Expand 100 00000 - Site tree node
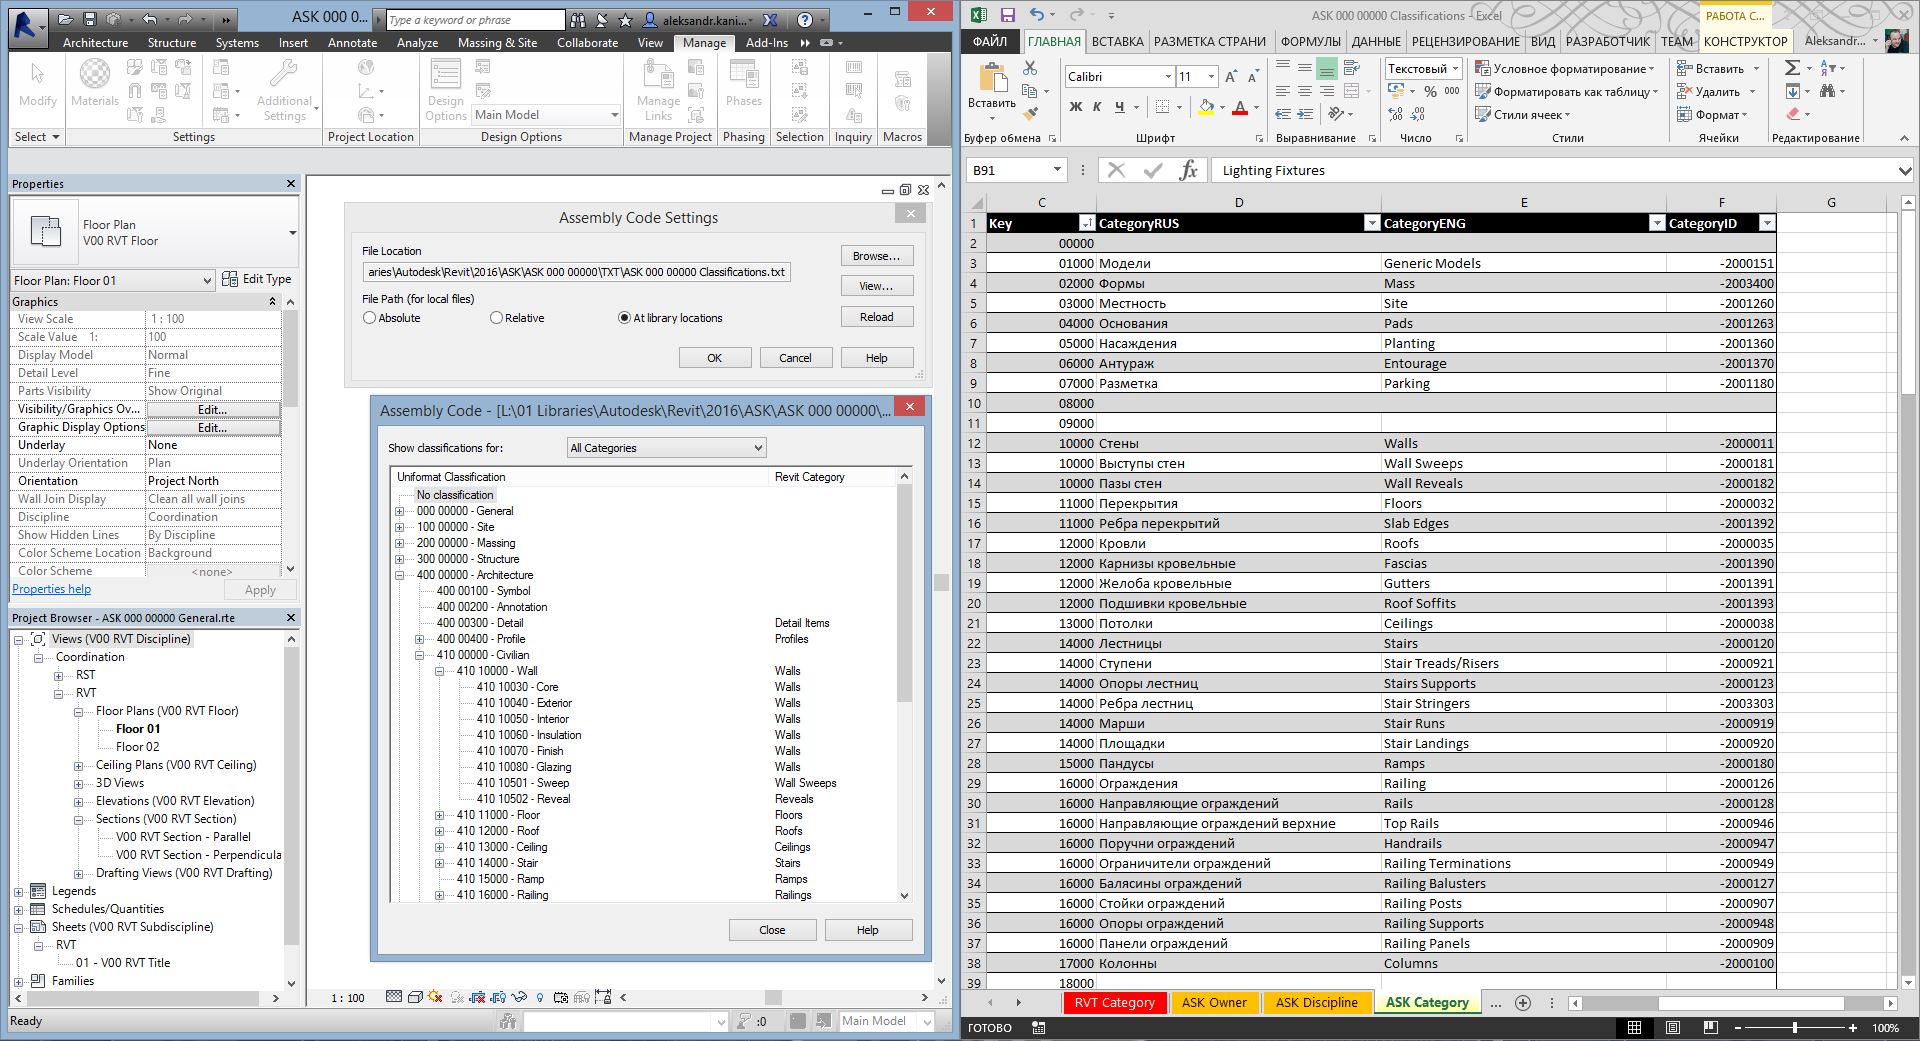 399,527
